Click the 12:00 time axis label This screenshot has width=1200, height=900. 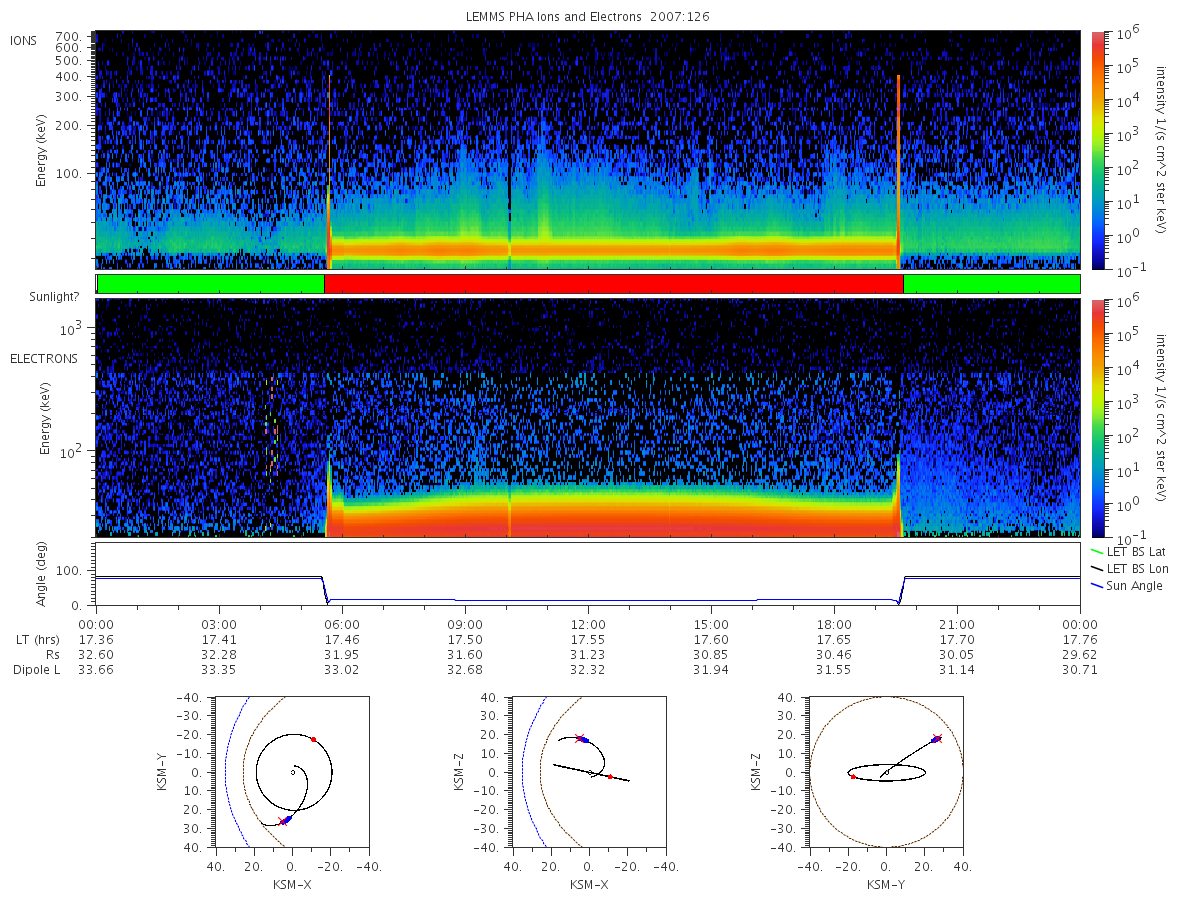pos(588,621)
